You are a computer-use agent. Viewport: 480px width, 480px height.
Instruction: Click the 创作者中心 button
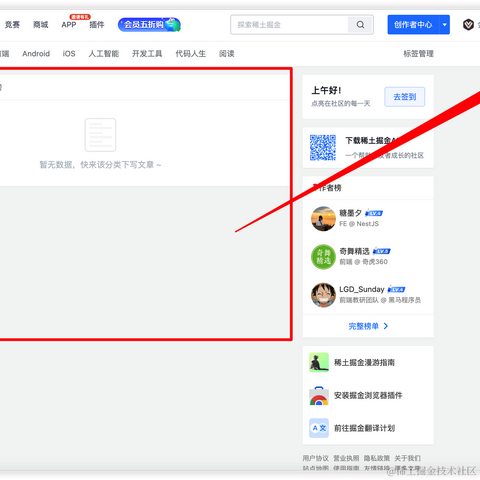(413, 24)
